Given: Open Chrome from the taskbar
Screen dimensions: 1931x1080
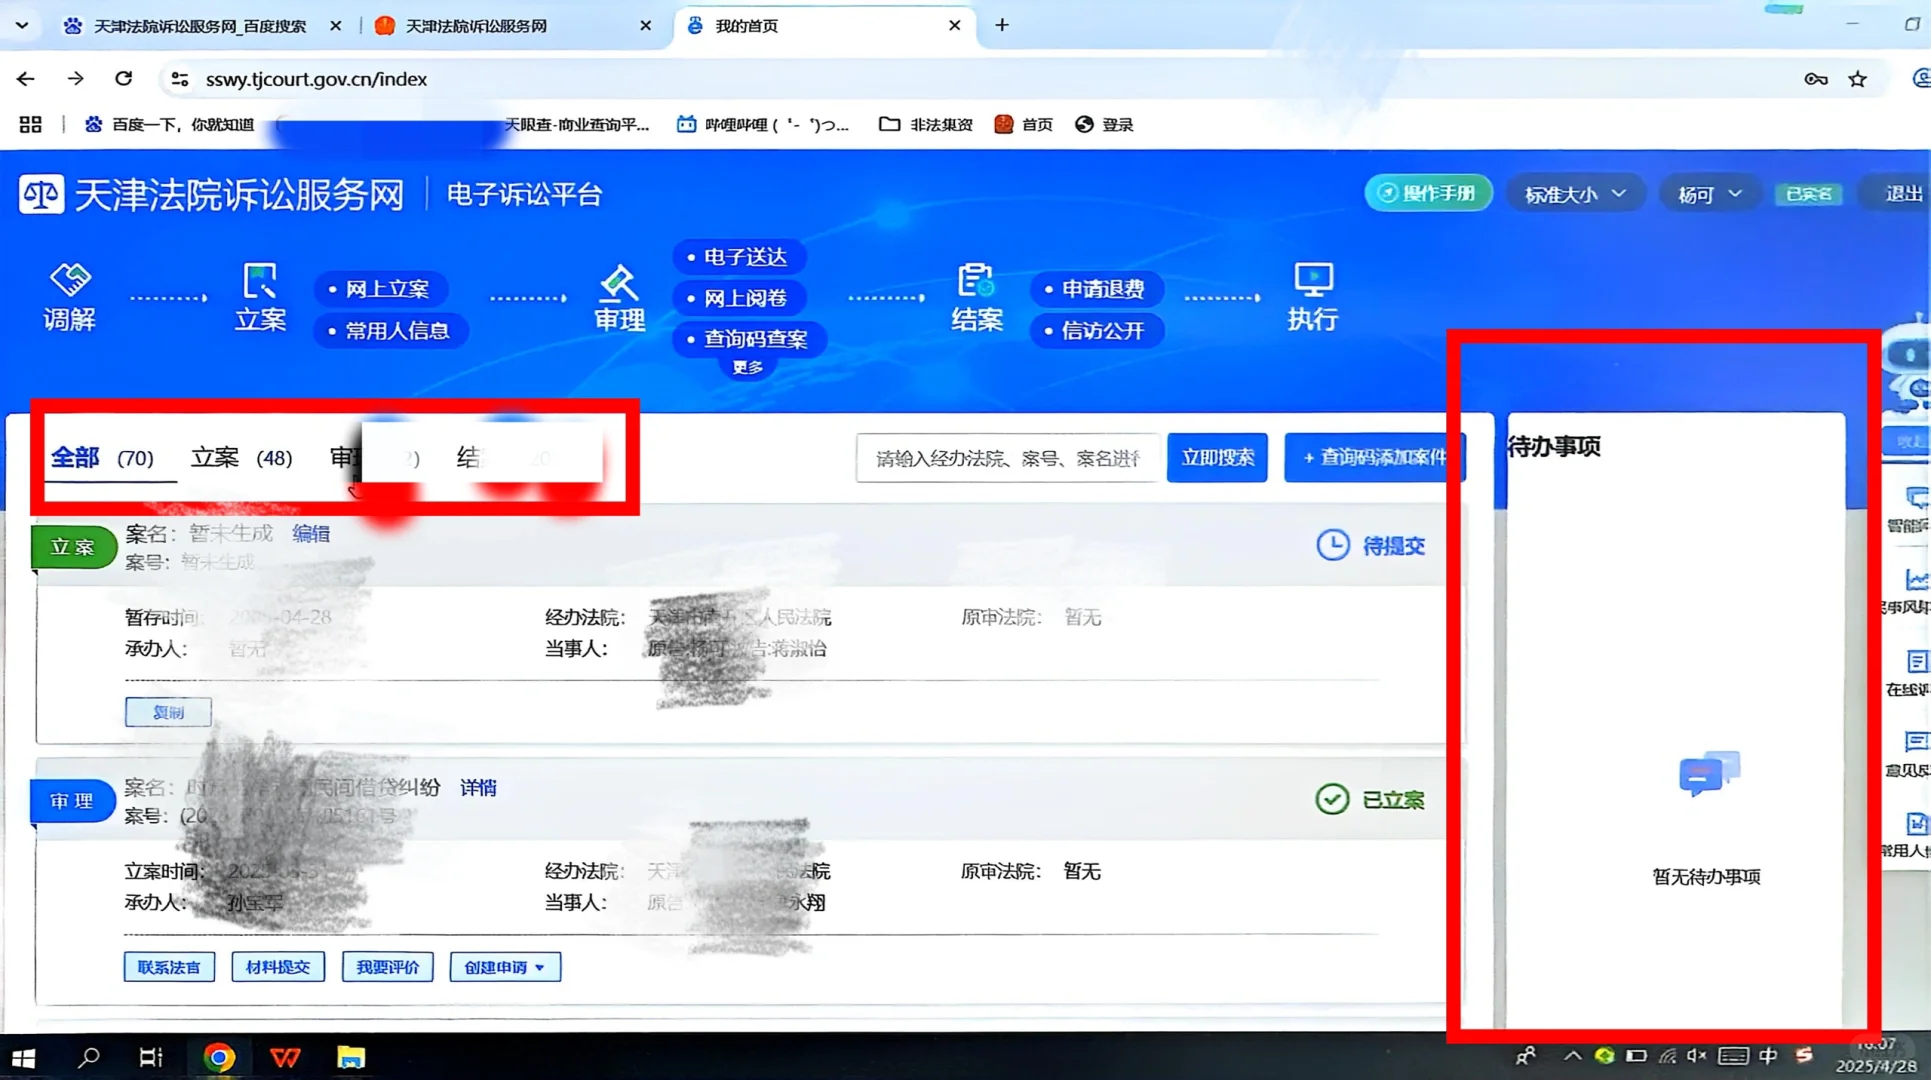Looking at the screenshot, I should 219,1057.
